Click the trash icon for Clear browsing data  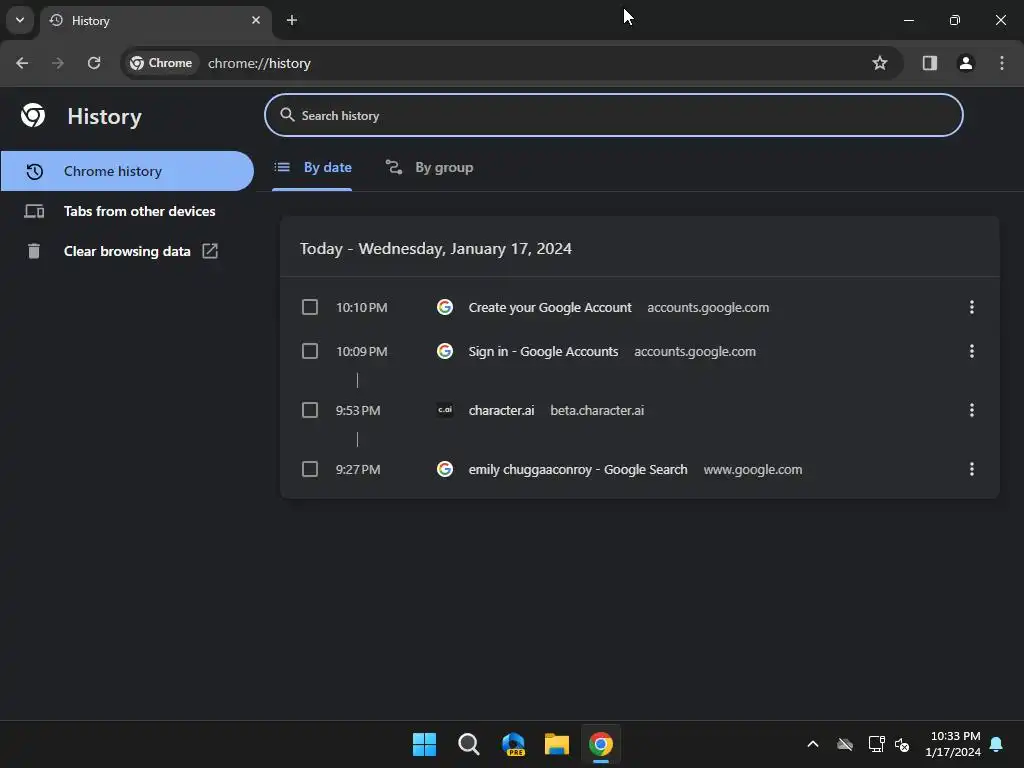(34, 251)
